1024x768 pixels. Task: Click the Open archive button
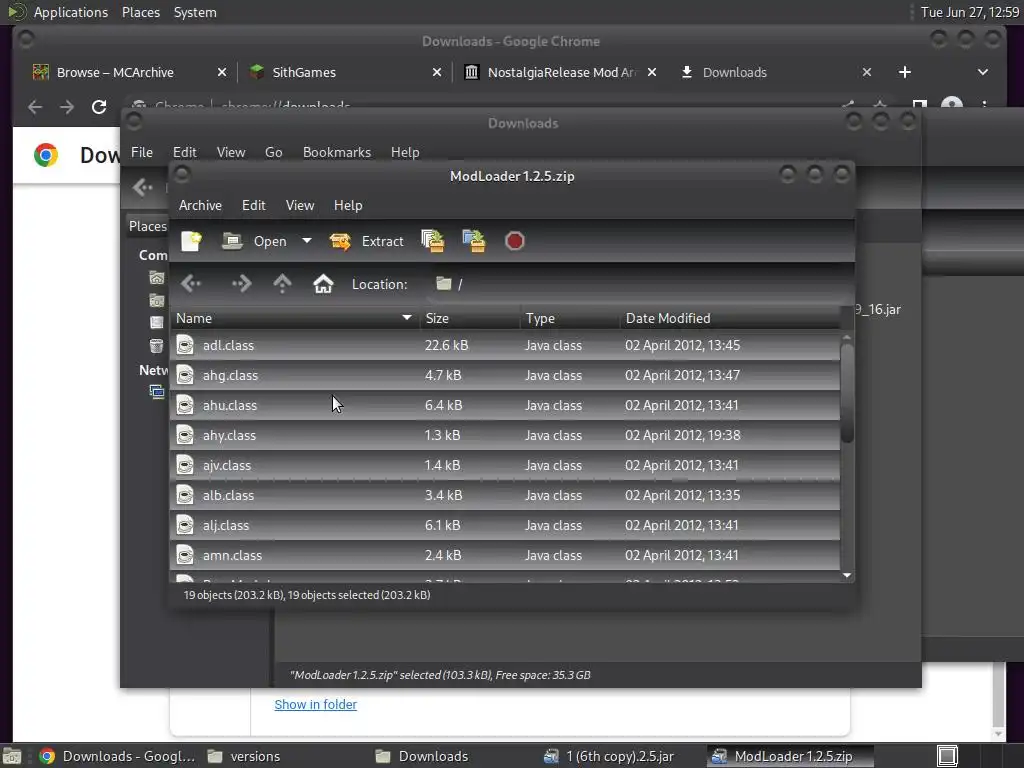(x=255, y=241)
